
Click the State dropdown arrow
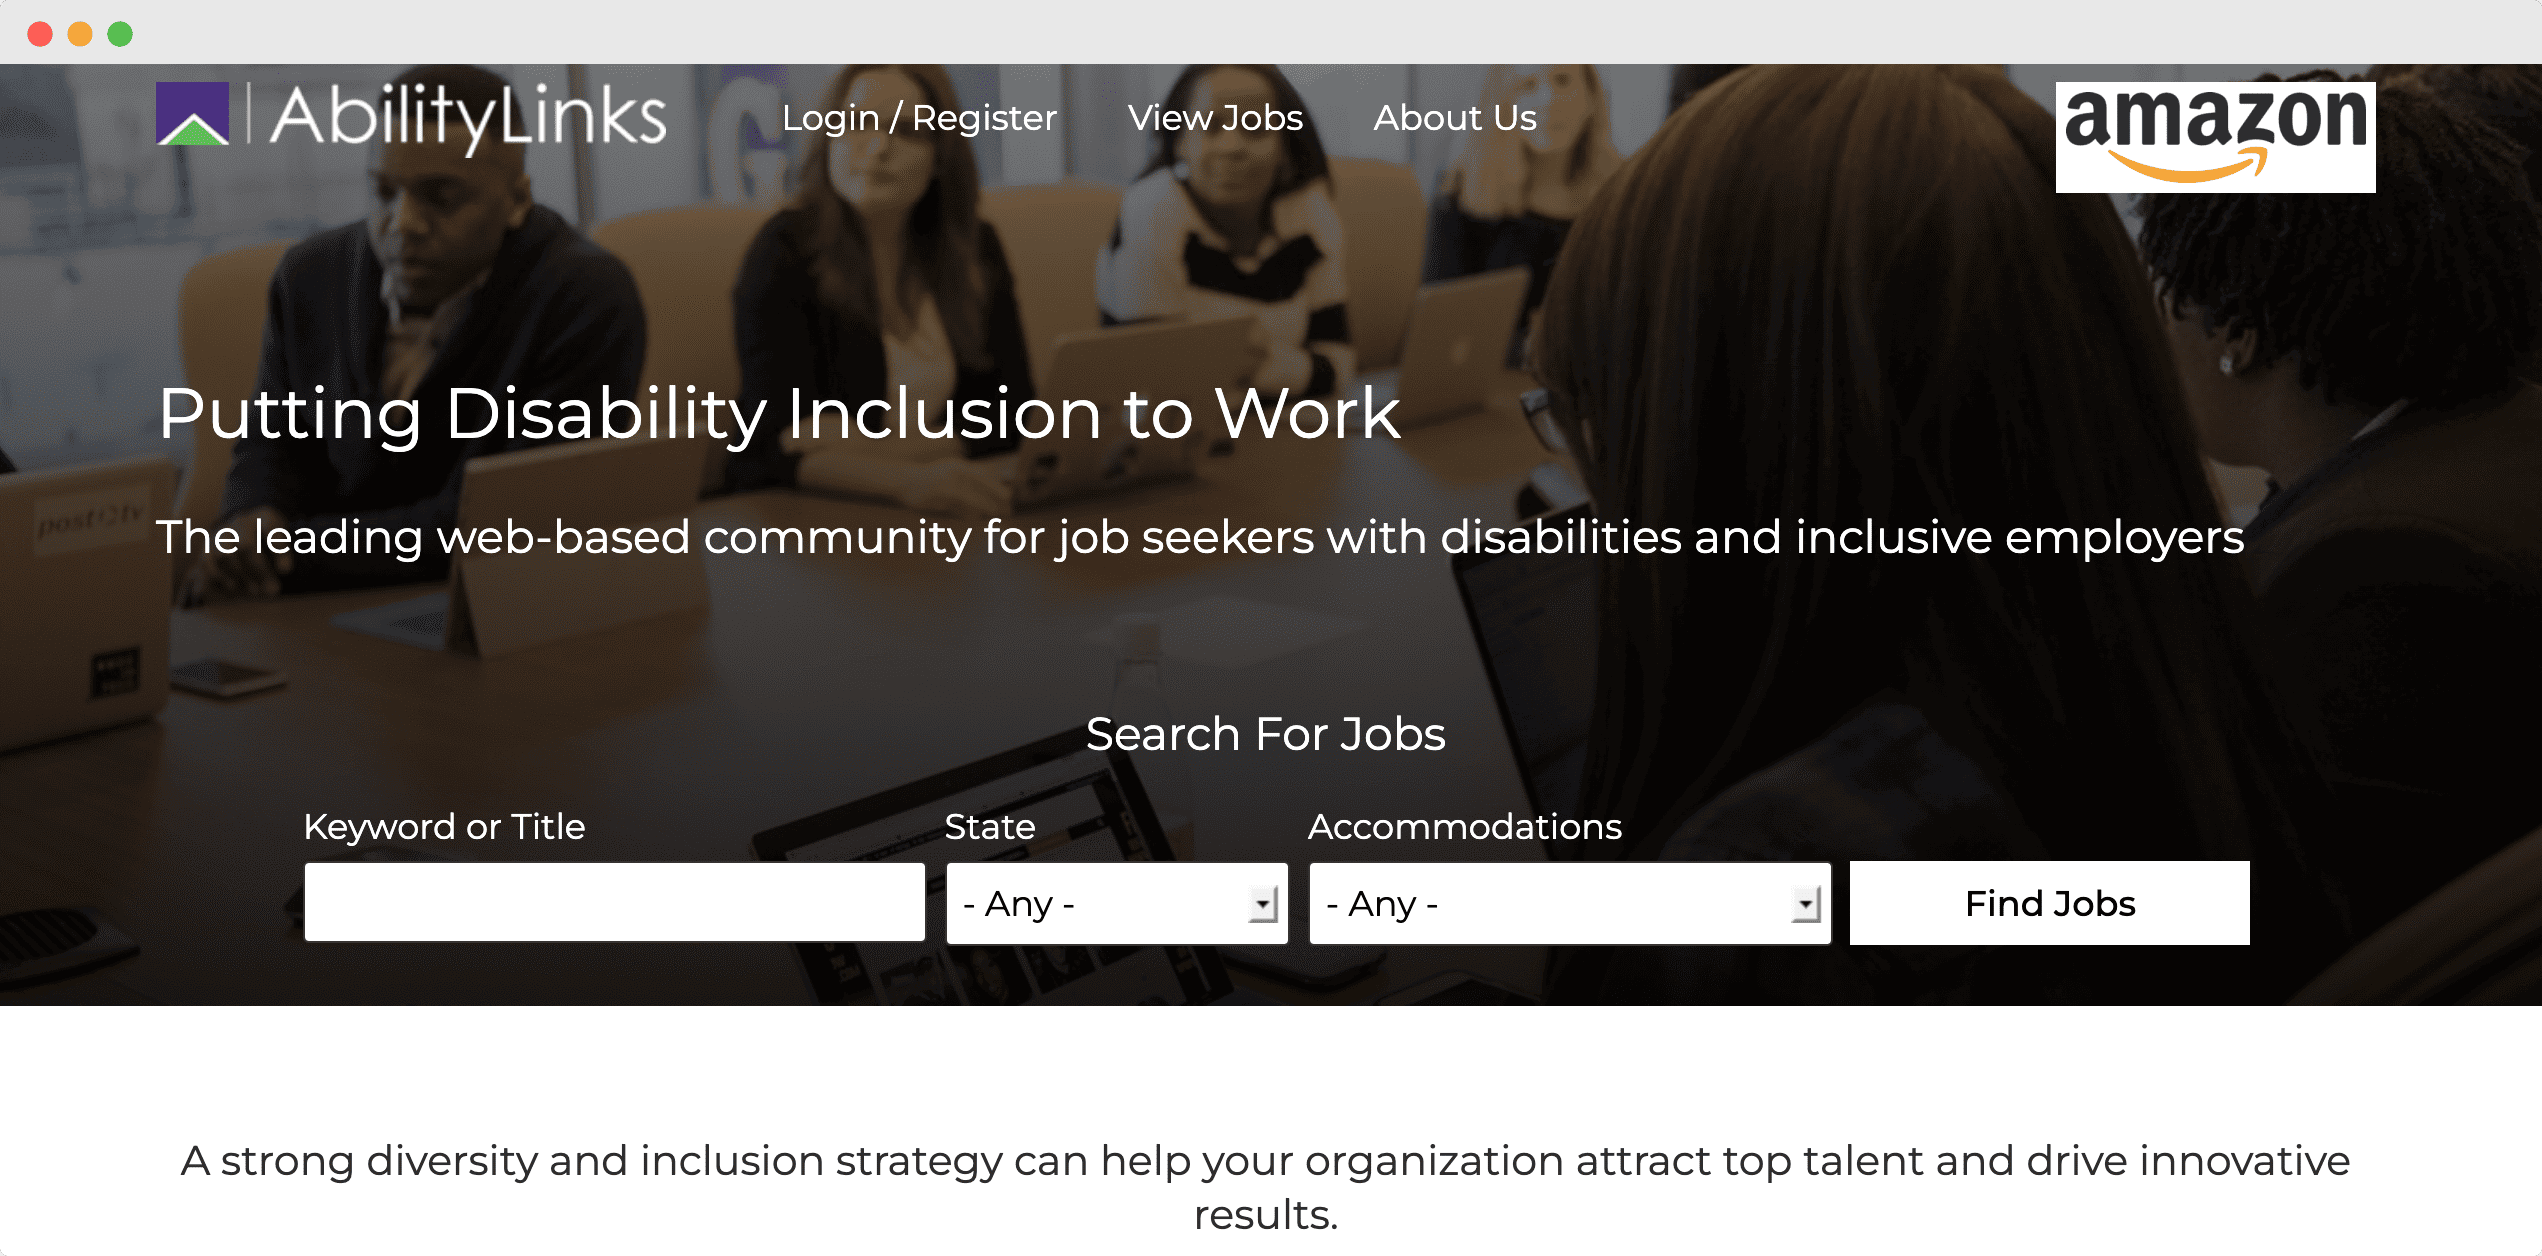click(x=1261, y=903)
